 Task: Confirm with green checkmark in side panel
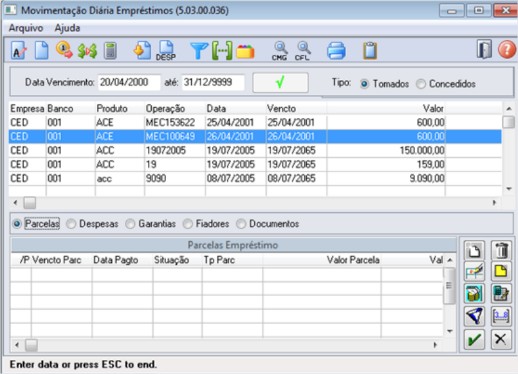pos(474,340)
